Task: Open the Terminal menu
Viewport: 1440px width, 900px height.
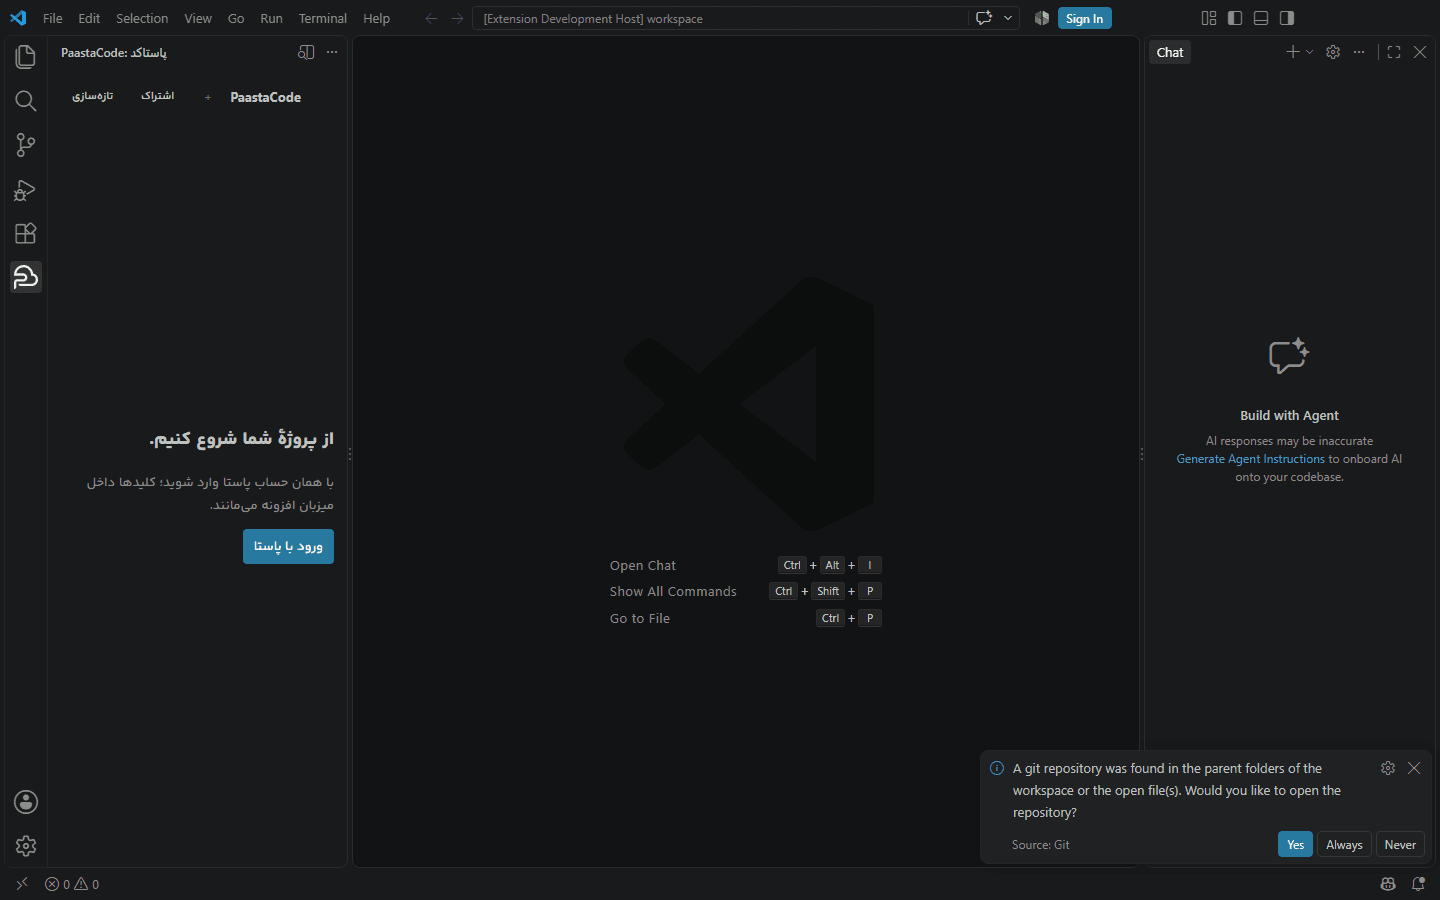Action: pyautogui.click(x=323, y=18)
